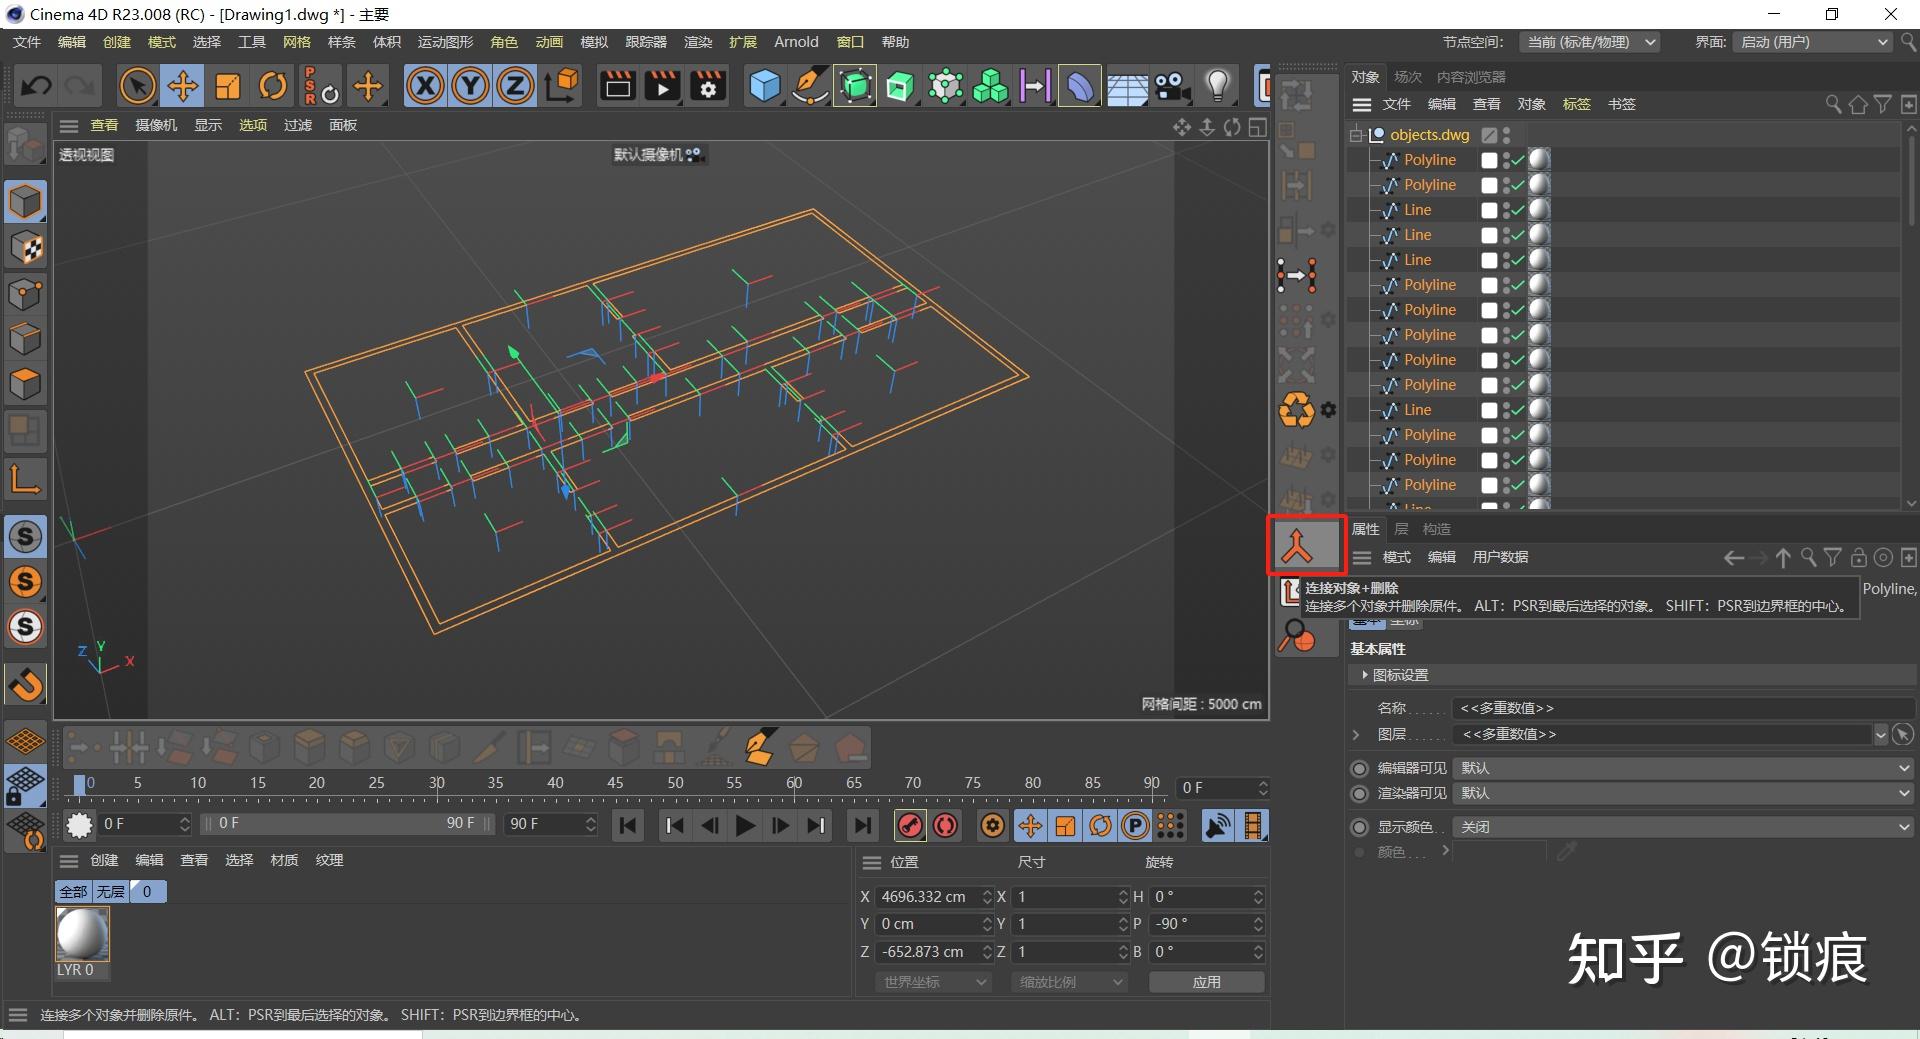Viewport: 1920px width, 1039px height.
Task: Open the 显示颜色 dropdown set to 关闭
Action: tap(1680, 826)
